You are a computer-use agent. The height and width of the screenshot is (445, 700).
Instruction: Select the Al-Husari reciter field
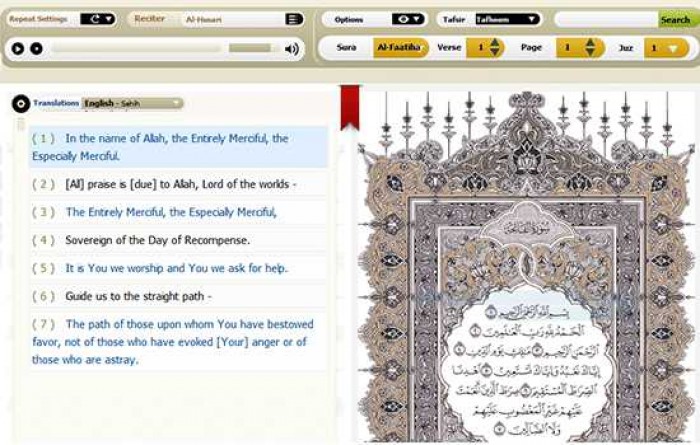point(233,19)
